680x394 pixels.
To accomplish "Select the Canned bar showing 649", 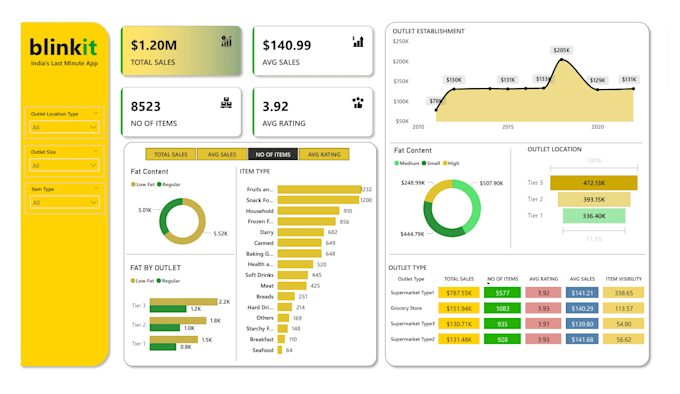I will pos(300,243).
